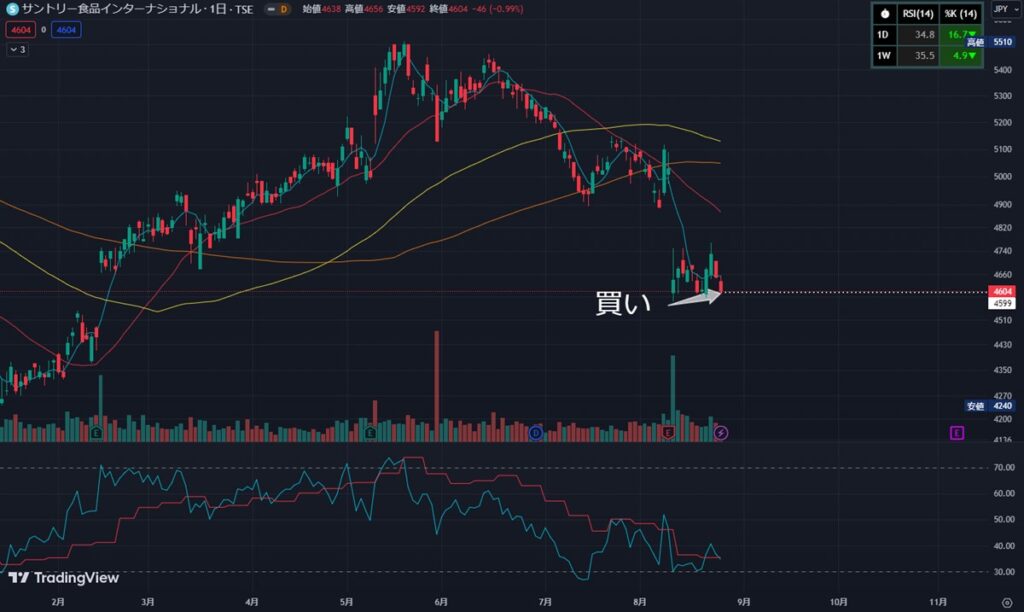Click the 9月 time axis label

743,602
